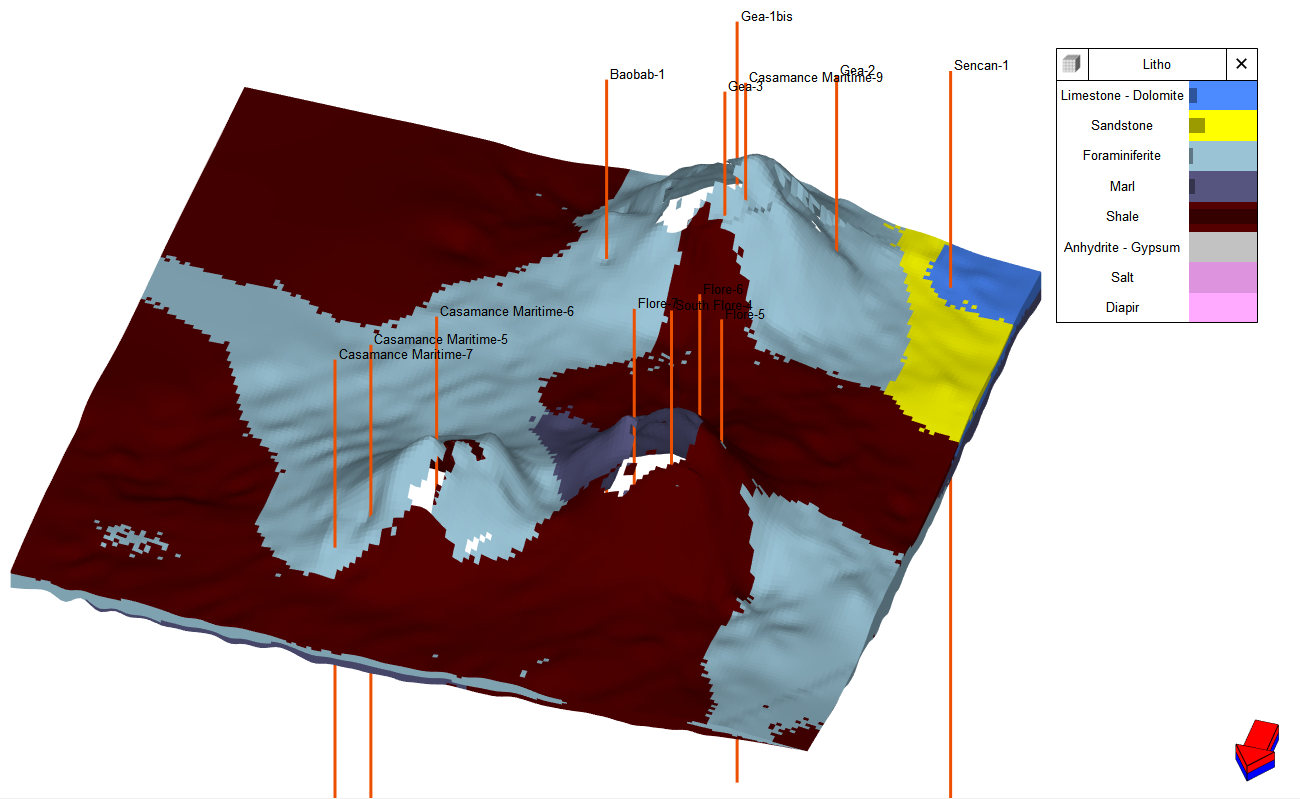Pick the Casamance Maritime-7 well label
Image resolution: width=1300 pixels, height=799 pixels.
coord(405,355)
